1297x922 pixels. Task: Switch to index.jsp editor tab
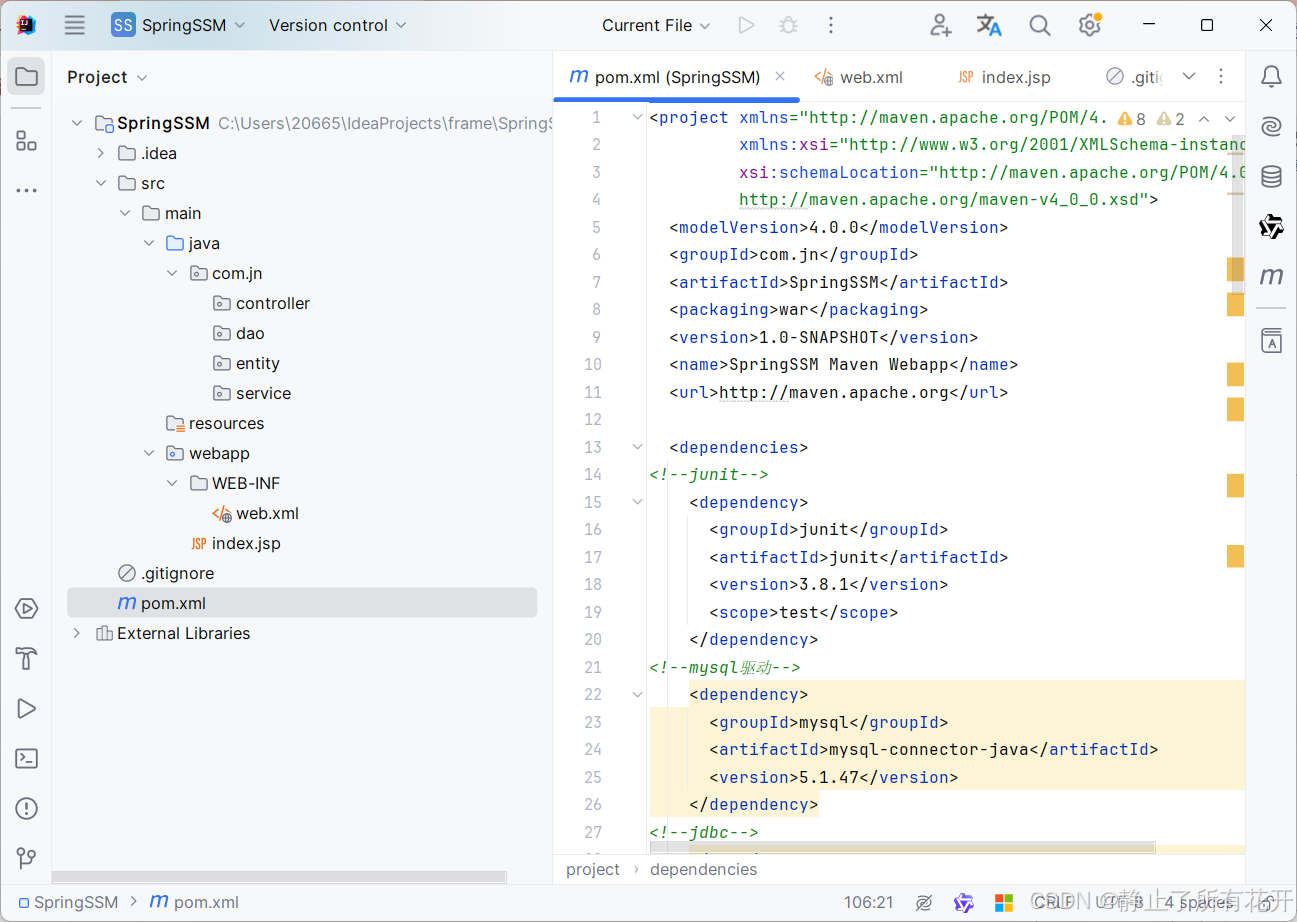click(x=1004, y=77)
